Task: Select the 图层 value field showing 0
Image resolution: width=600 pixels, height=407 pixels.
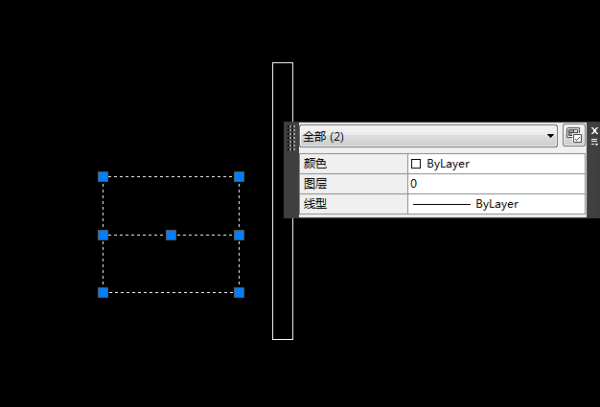Action: (x=496, y=184)
